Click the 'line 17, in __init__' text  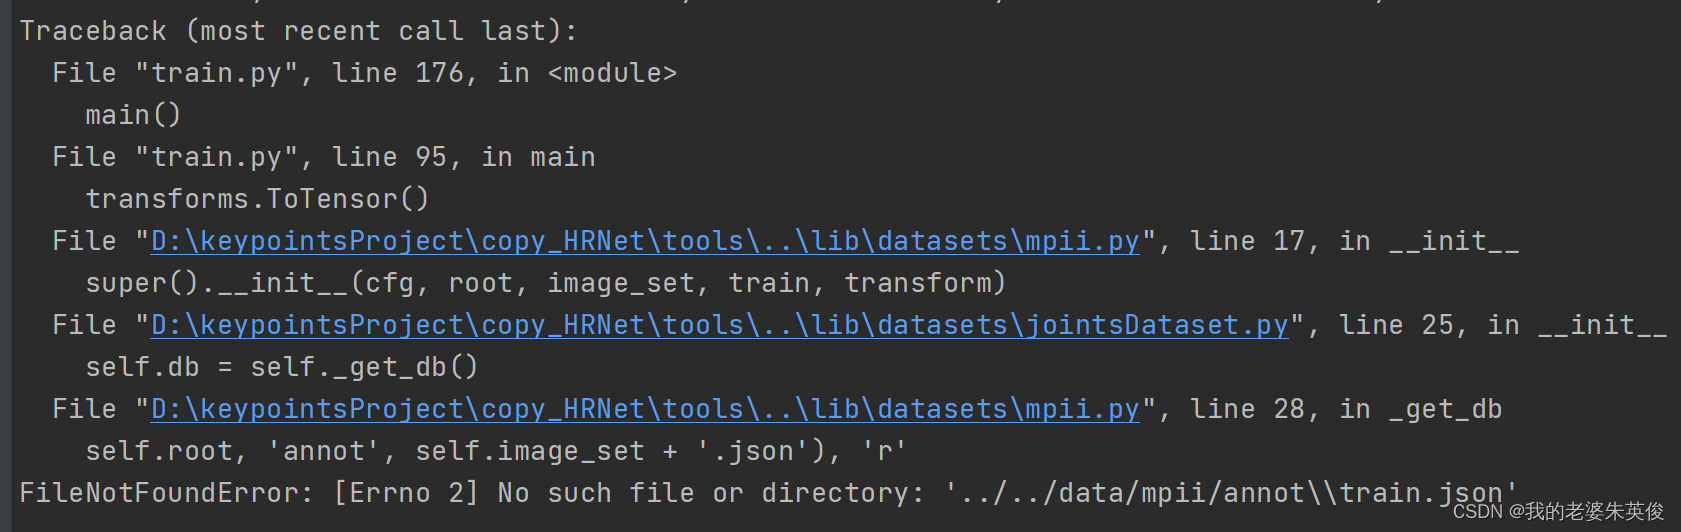(x=1354, y=241)
